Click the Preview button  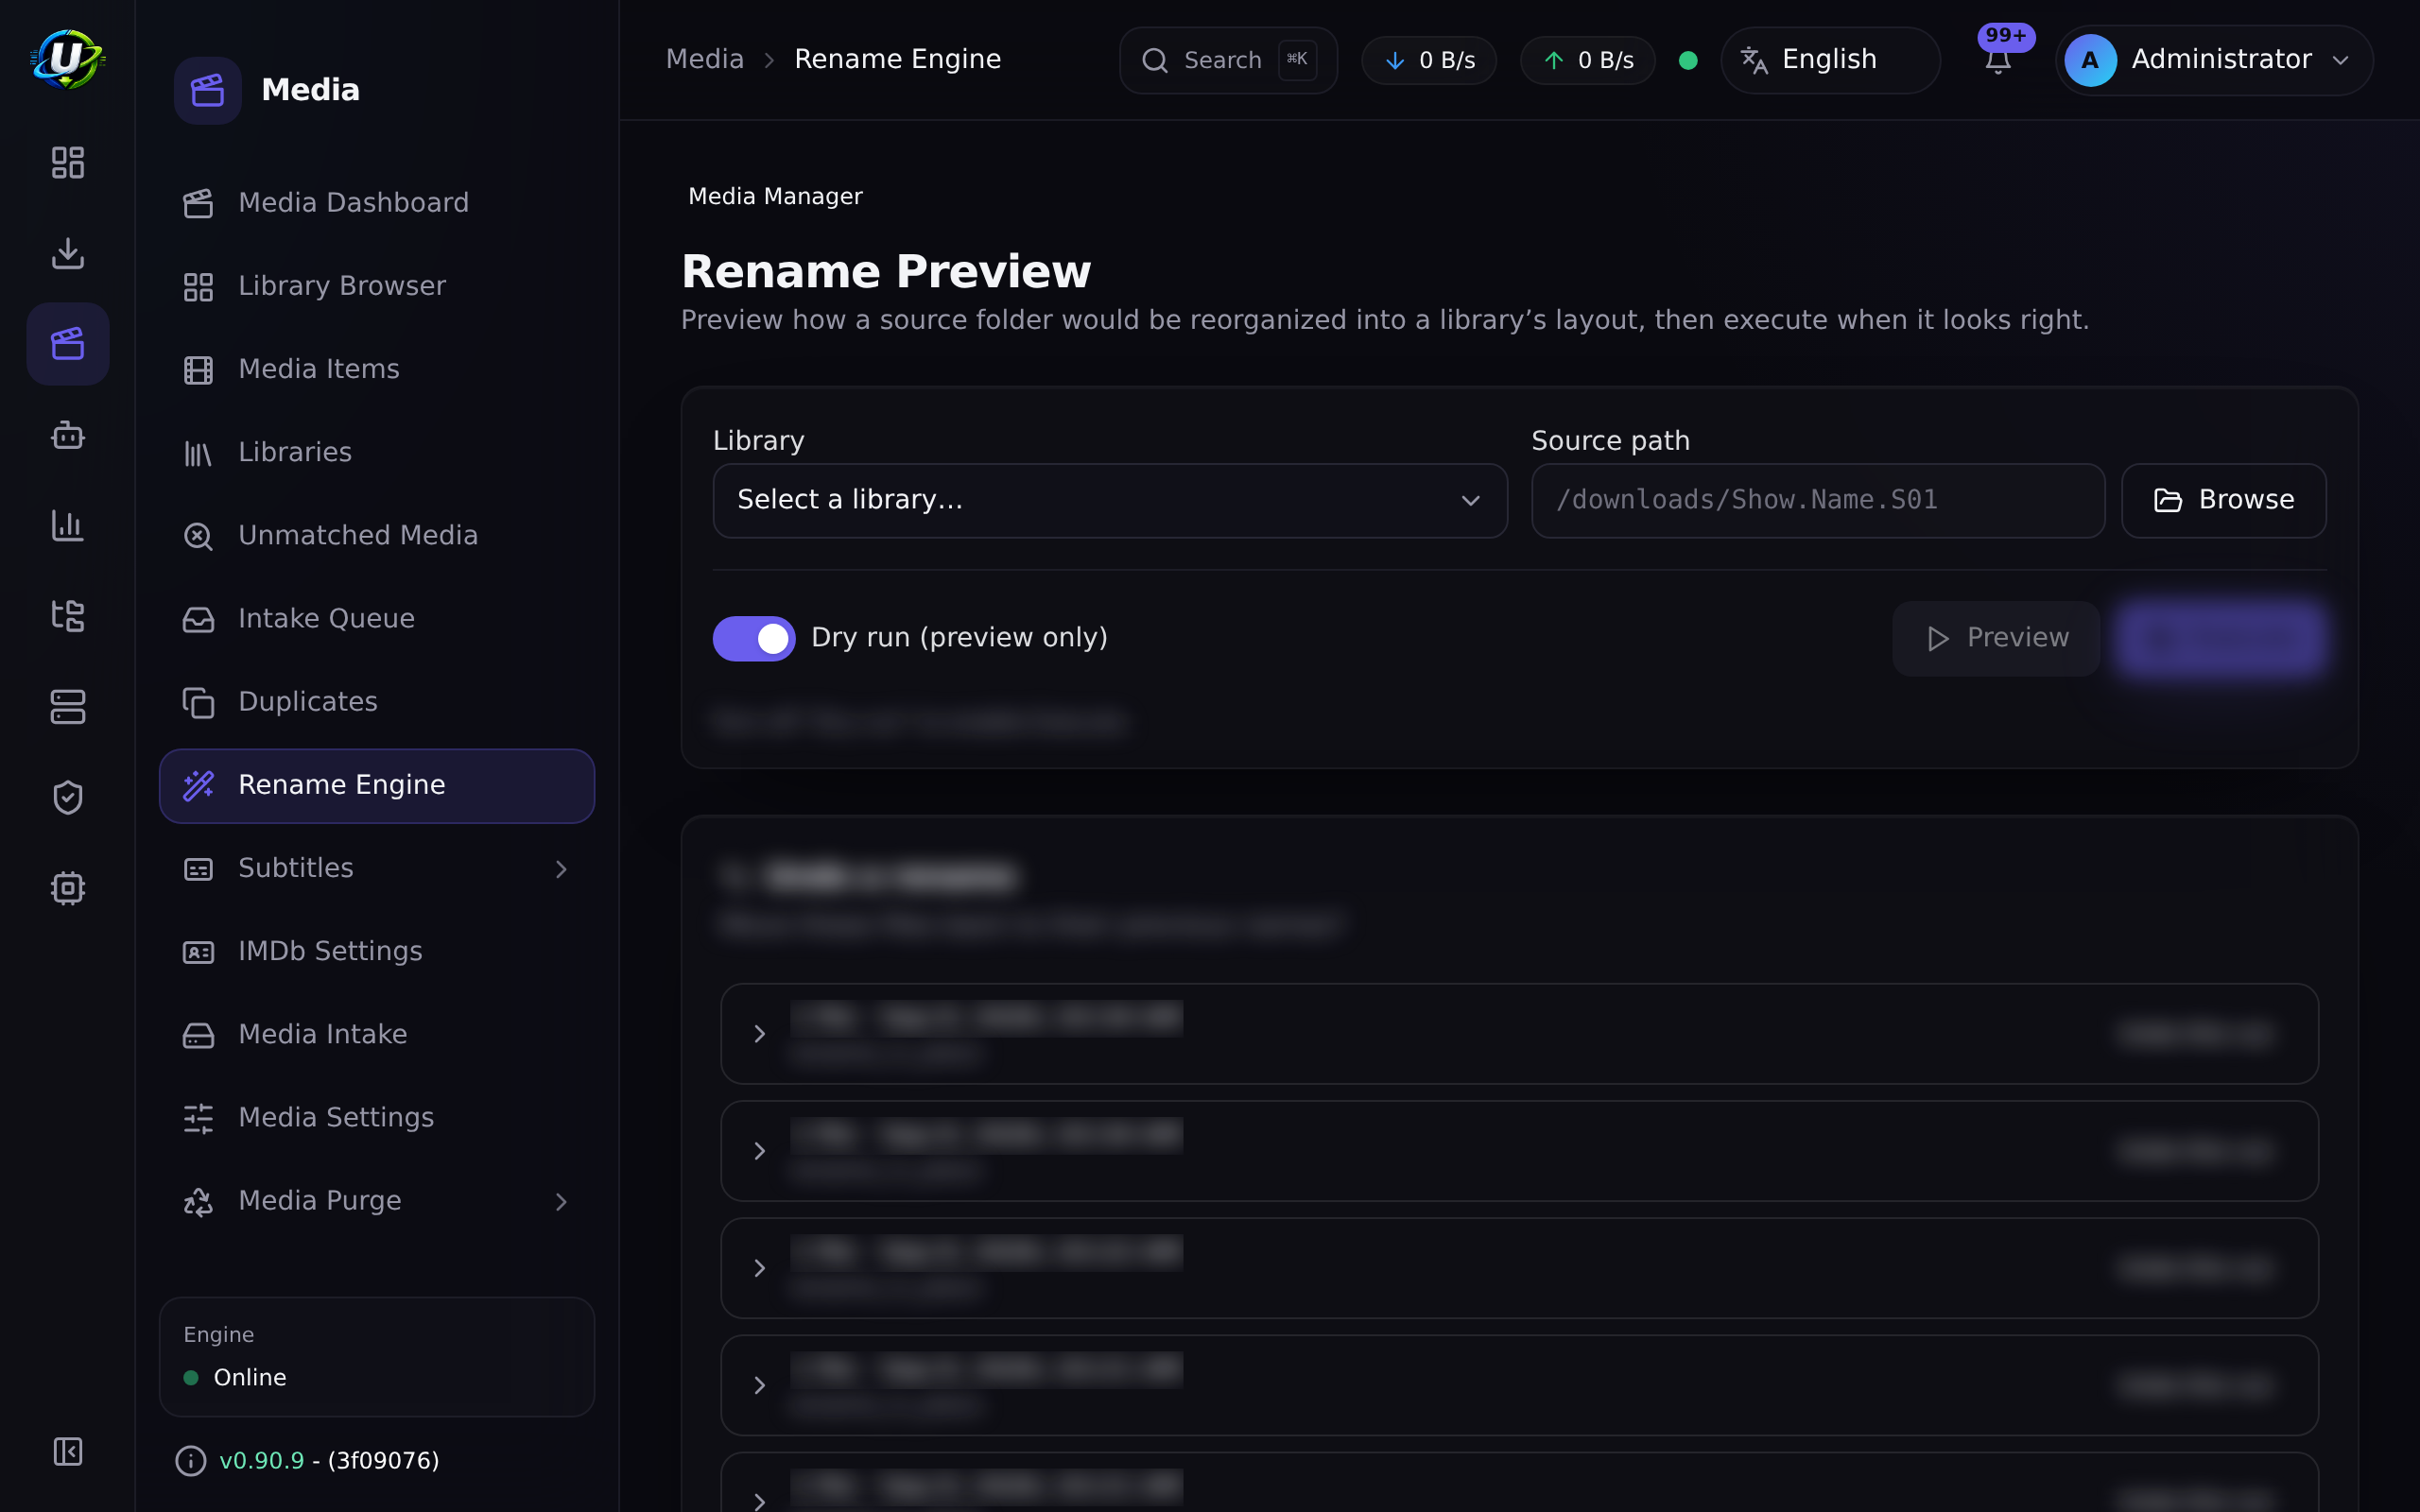[1996, 638]
